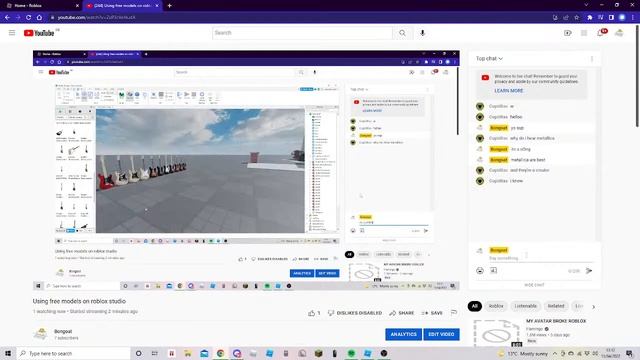Open the File Explorer folder icon in taskbar
Viewport: 640px width, 360px height.
pyautogui.click(x=188, y=353)
